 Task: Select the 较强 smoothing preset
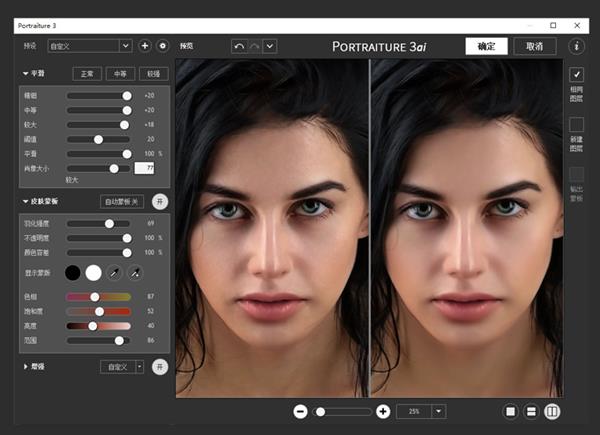click(x=153, y=74)
